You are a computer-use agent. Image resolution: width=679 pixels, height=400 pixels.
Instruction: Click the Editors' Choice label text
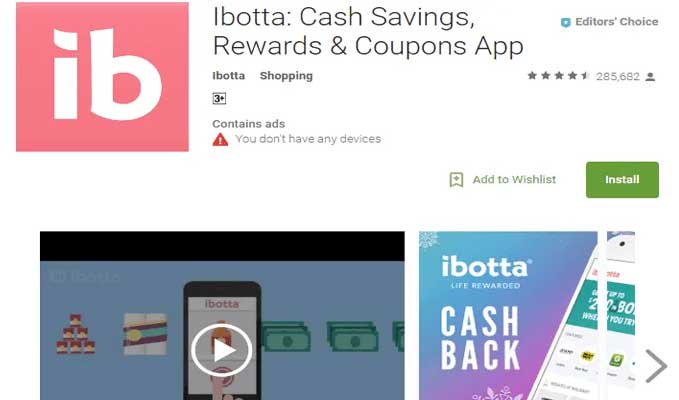coord(617,22)
